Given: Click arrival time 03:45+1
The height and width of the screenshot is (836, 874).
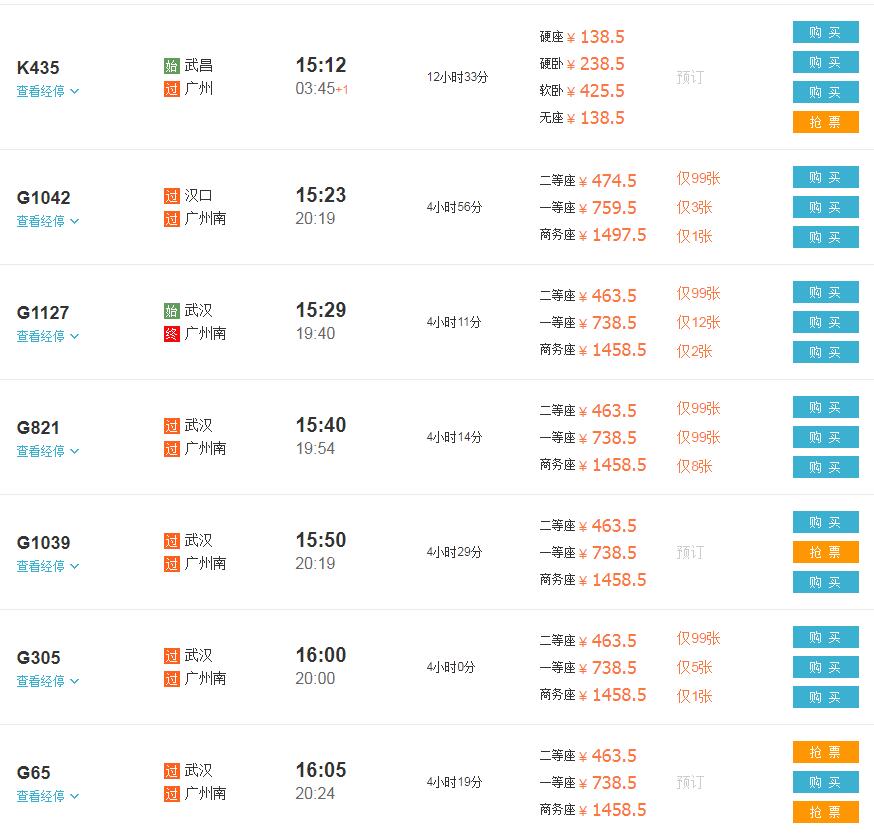Looking at the screenshot, I should tap(322, 89).
